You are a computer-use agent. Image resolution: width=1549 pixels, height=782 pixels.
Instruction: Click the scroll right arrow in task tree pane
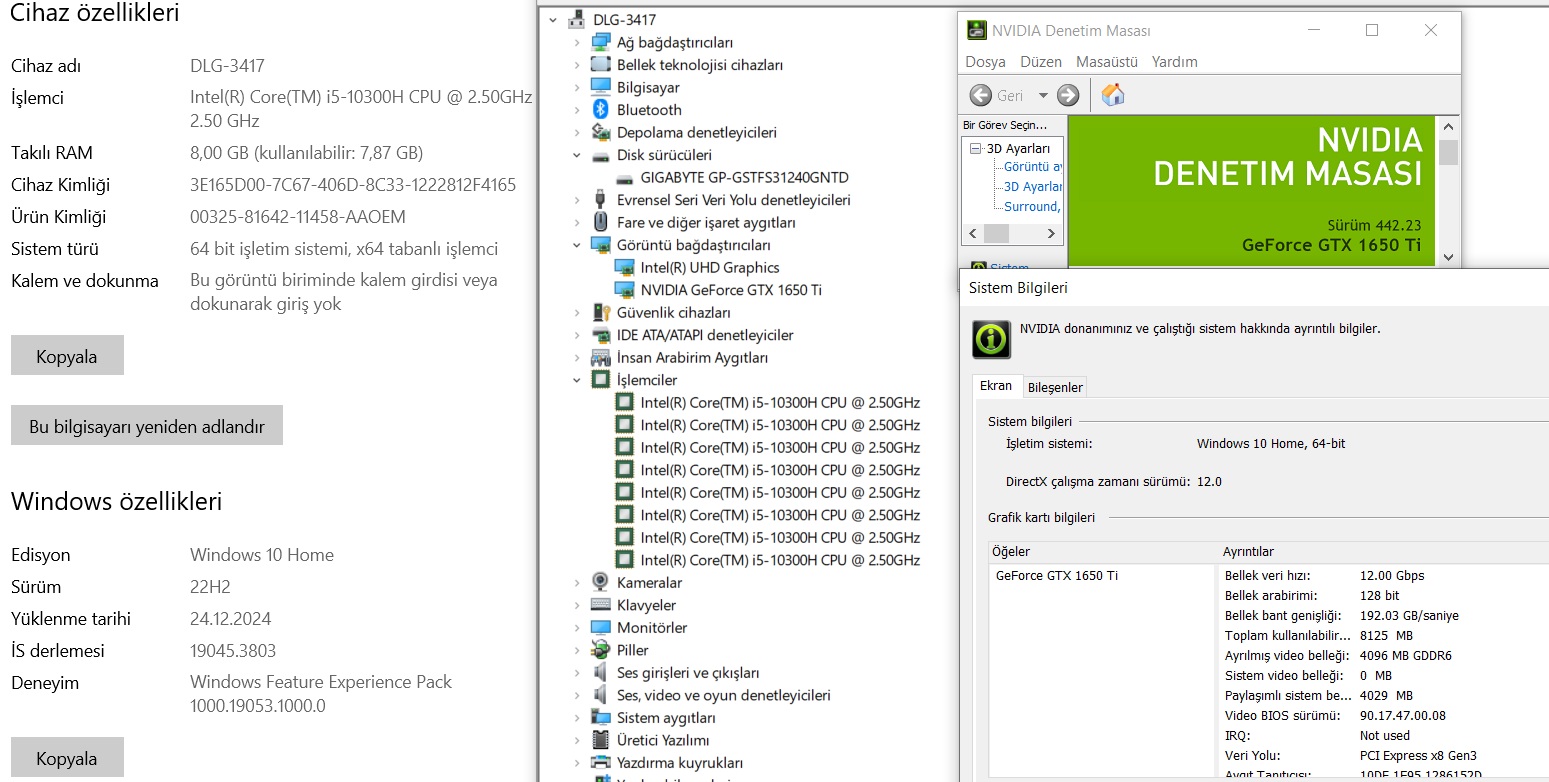(1051, 233)
